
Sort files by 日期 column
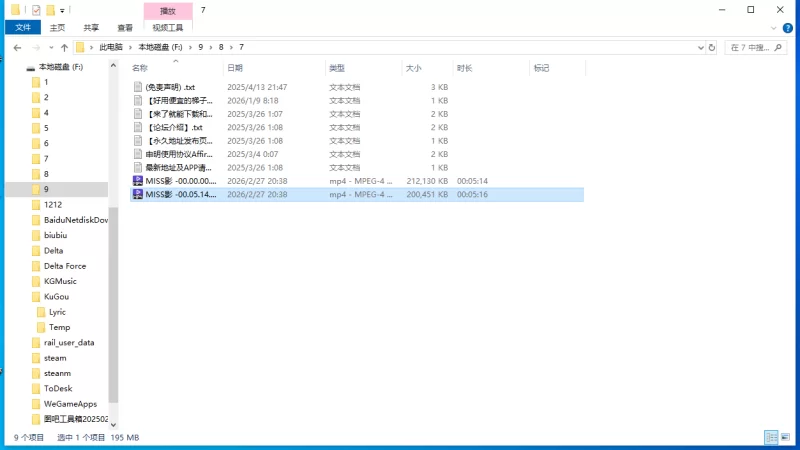235,68
